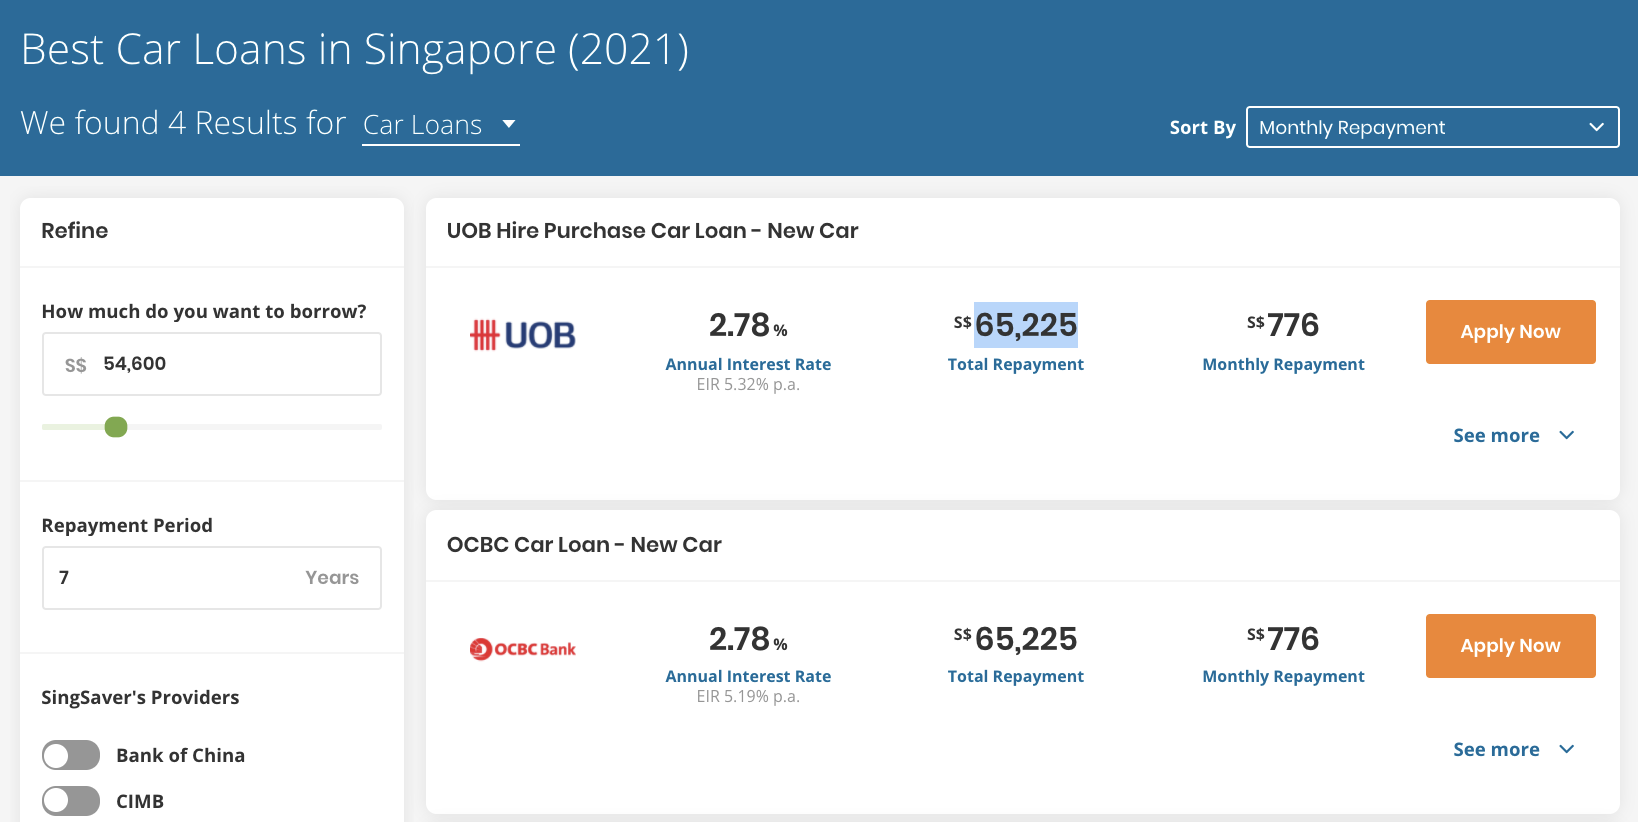Open the Sort By Monthly Repayment dropdown

click(1432, 127)
